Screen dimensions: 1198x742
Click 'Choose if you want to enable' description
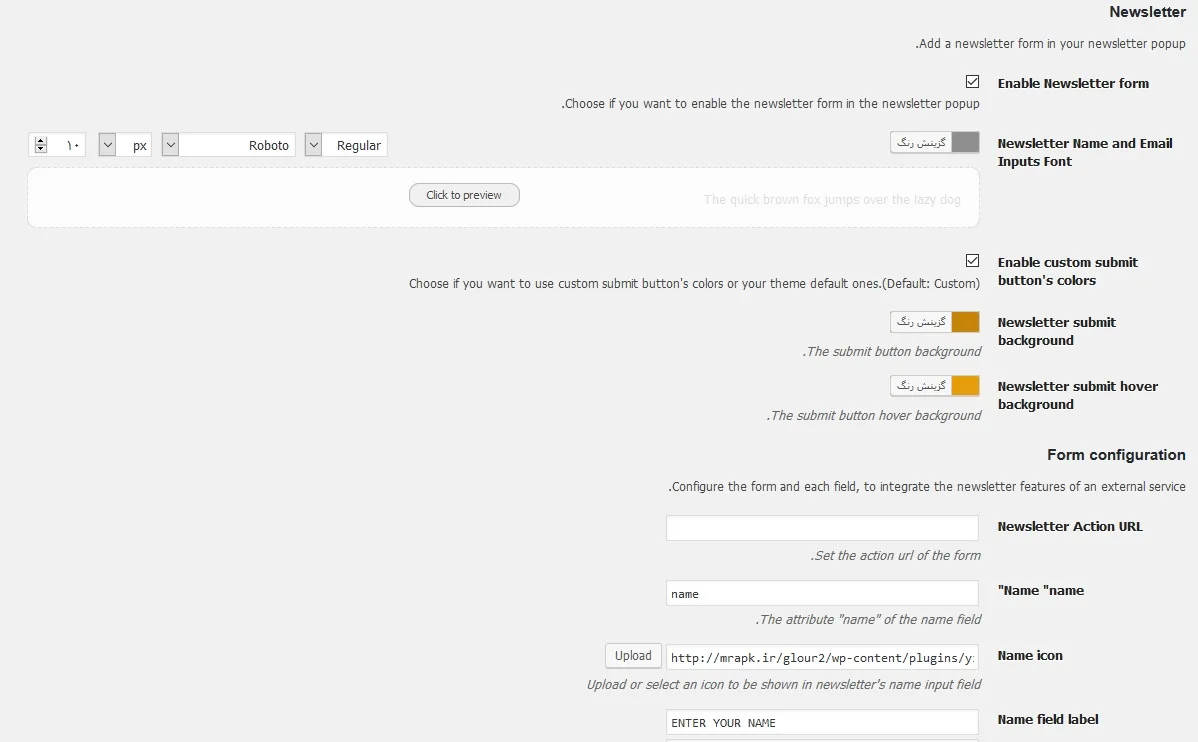point(770,104)
